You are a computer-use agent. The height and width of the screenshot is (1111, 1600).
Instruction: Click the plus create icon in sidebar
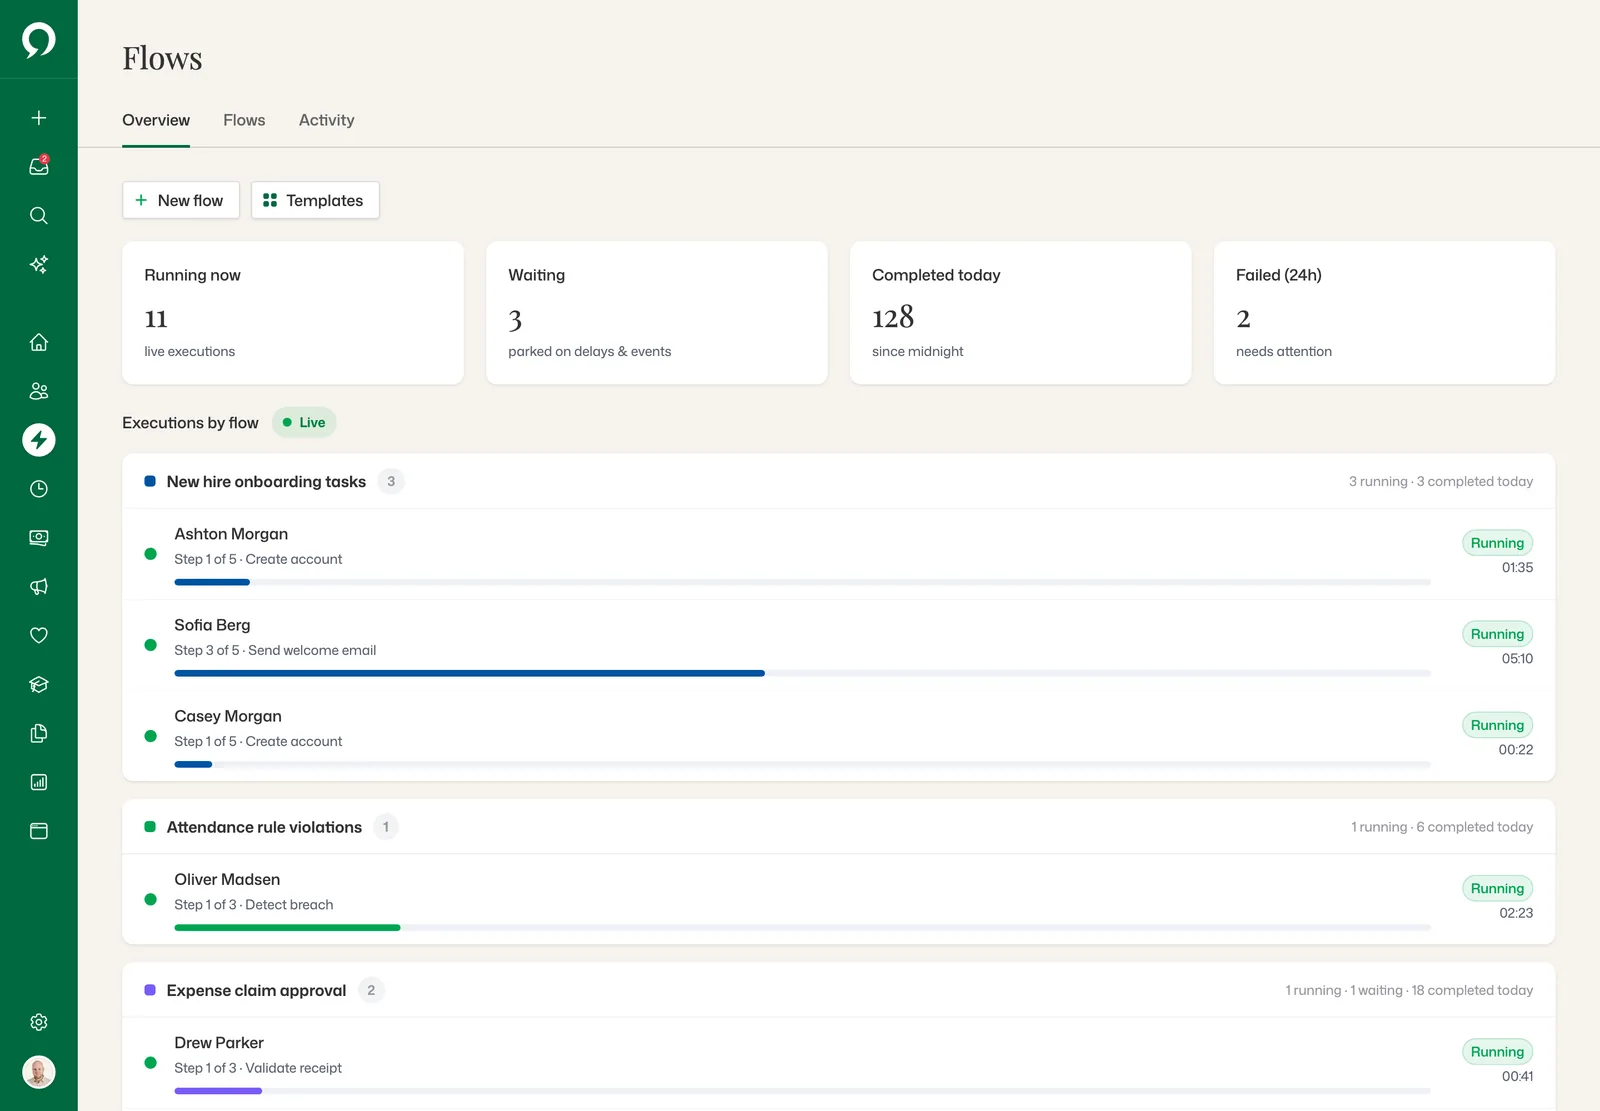[39, 118]
